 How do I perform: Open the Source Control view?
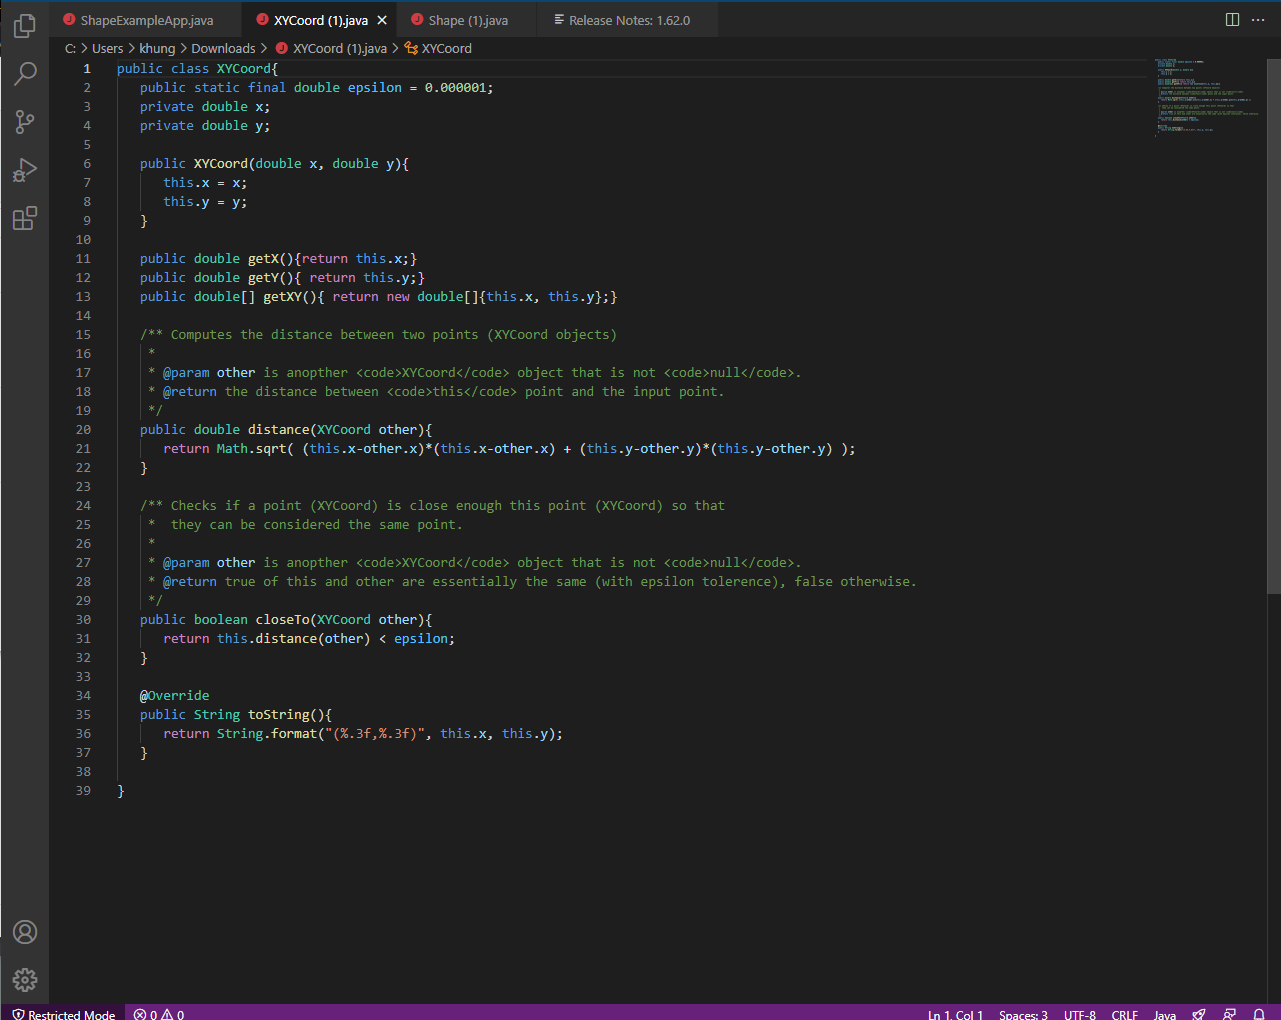pos(25,122)
